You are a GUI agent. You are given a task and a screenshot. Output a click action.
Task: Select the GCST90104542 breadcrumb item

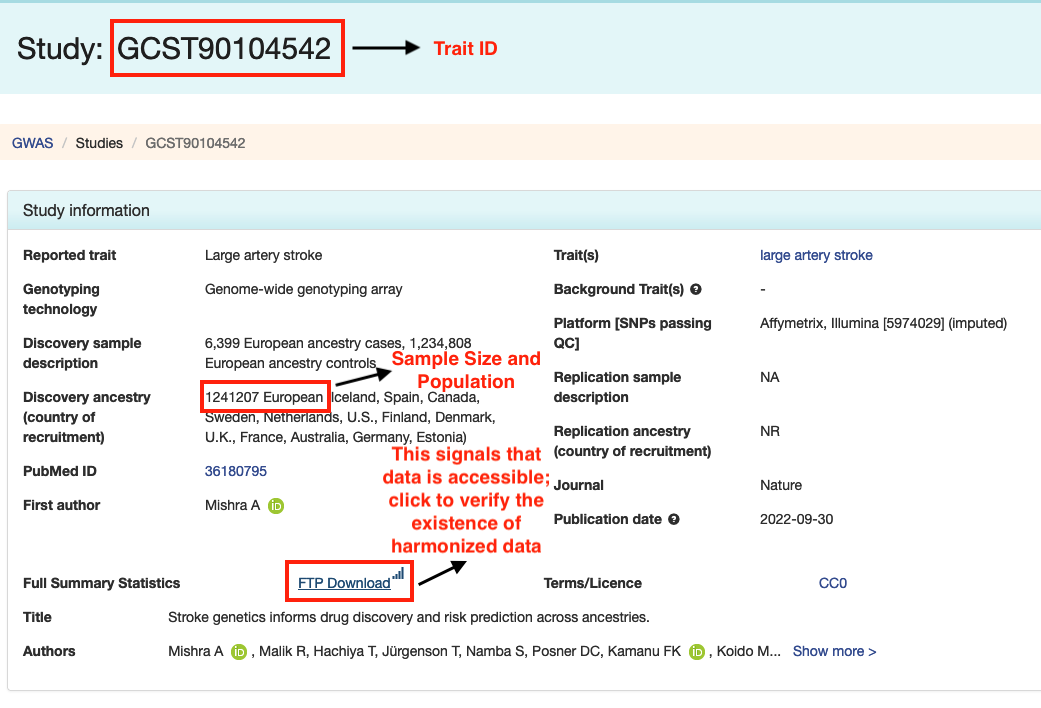pos(195,143)
